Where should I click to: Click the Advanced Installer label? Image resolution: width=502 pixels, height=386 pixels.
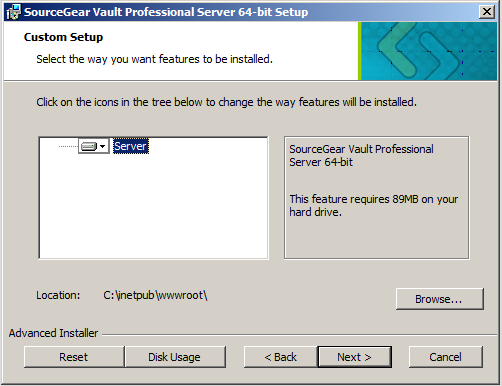coord(53,333)
